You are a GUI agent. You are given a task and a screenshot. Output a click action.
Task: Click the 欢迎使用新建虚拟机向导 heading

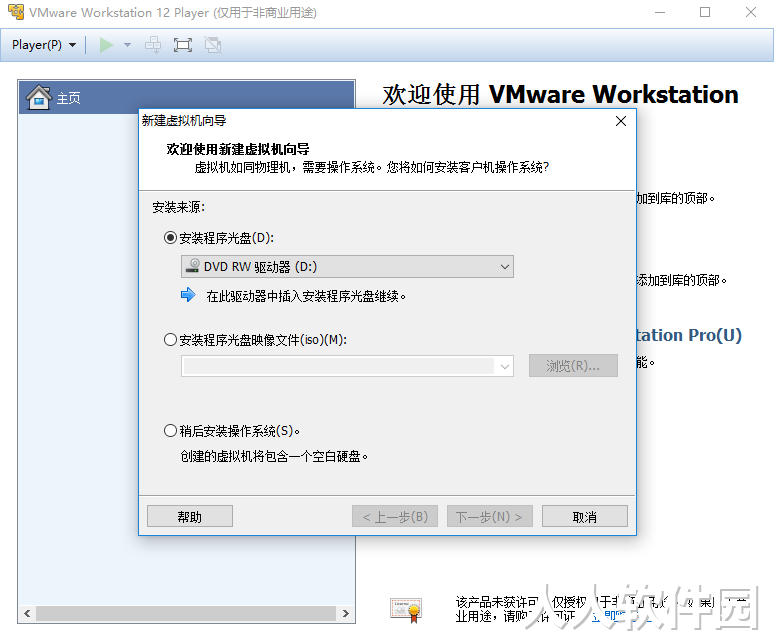point(238,149)
